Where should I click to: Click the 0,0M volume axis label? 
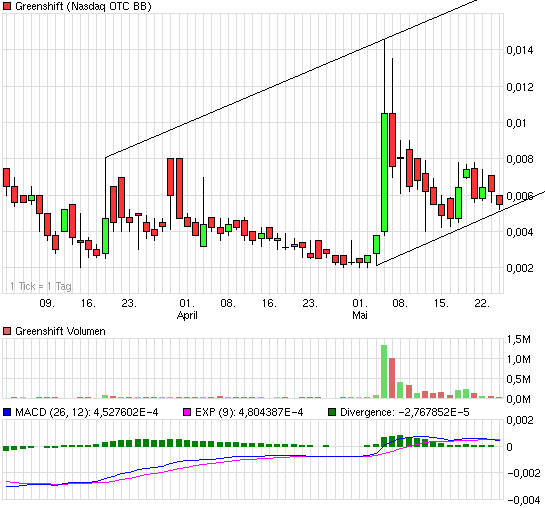(x=519, y=399)
